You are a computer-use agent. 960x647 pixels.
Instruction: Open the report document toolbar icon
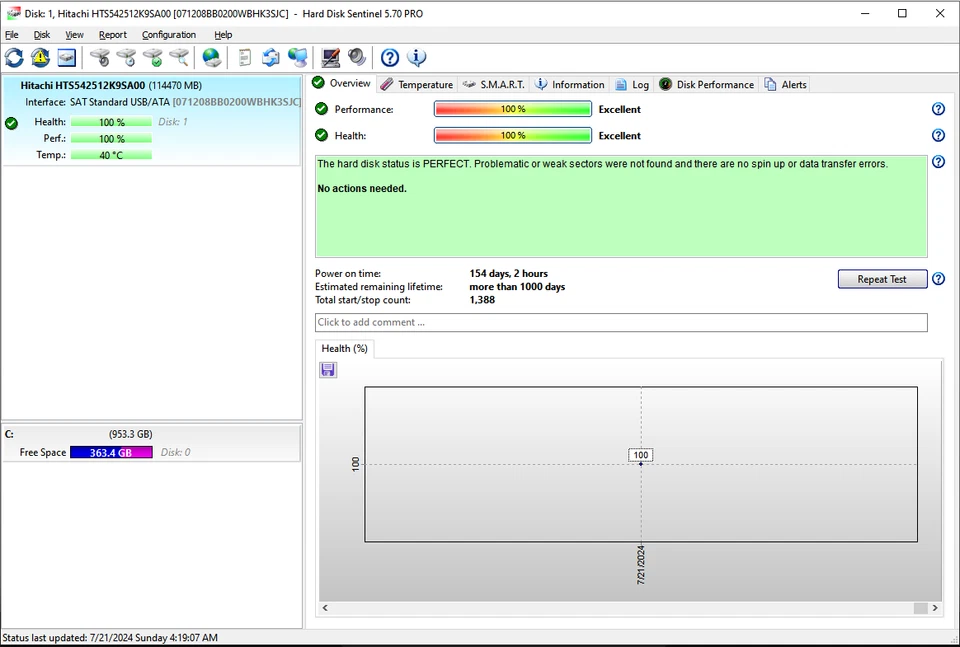pyautogui.click(x=244, y=58)
